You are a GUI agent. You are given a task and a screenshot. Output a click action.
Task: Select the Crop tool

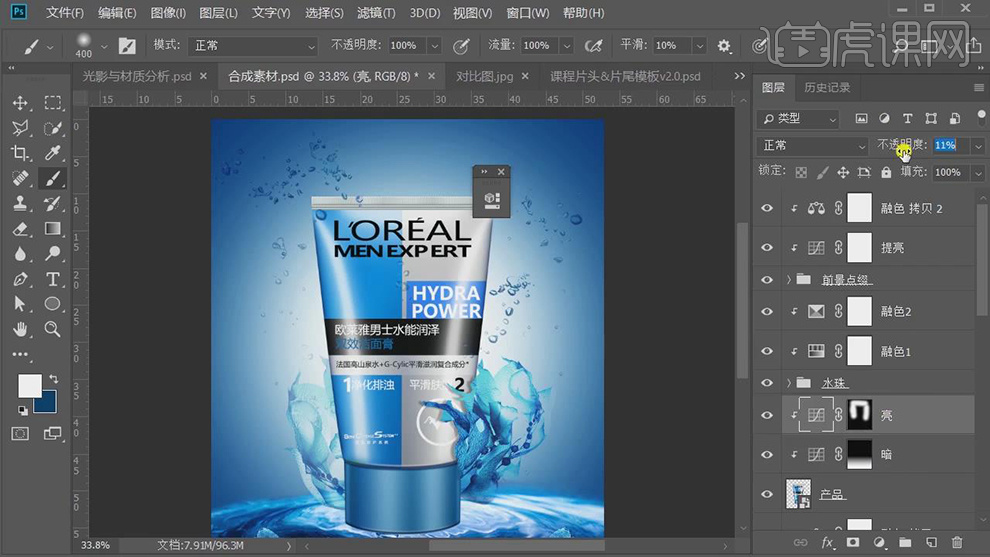pos(20,153)
